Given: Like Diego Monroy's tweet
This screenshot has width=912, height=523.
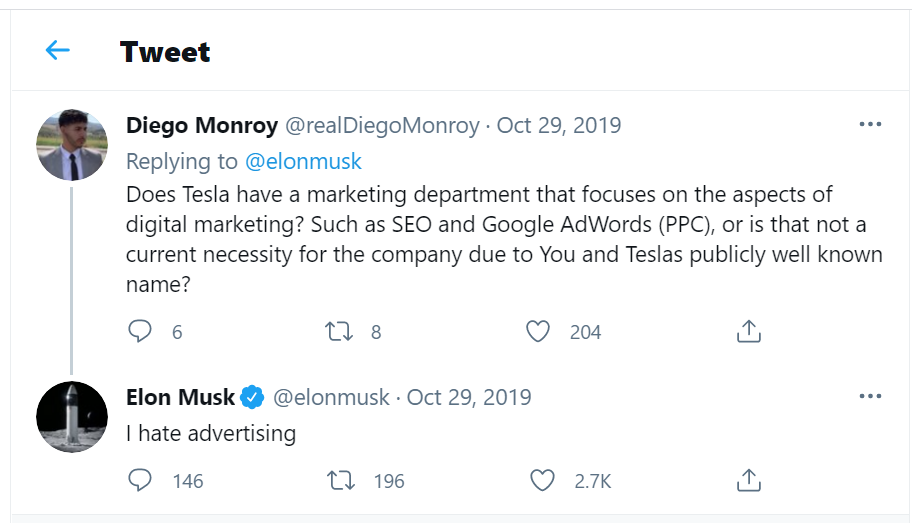Looking at the screenshot, I should (538, 331).
